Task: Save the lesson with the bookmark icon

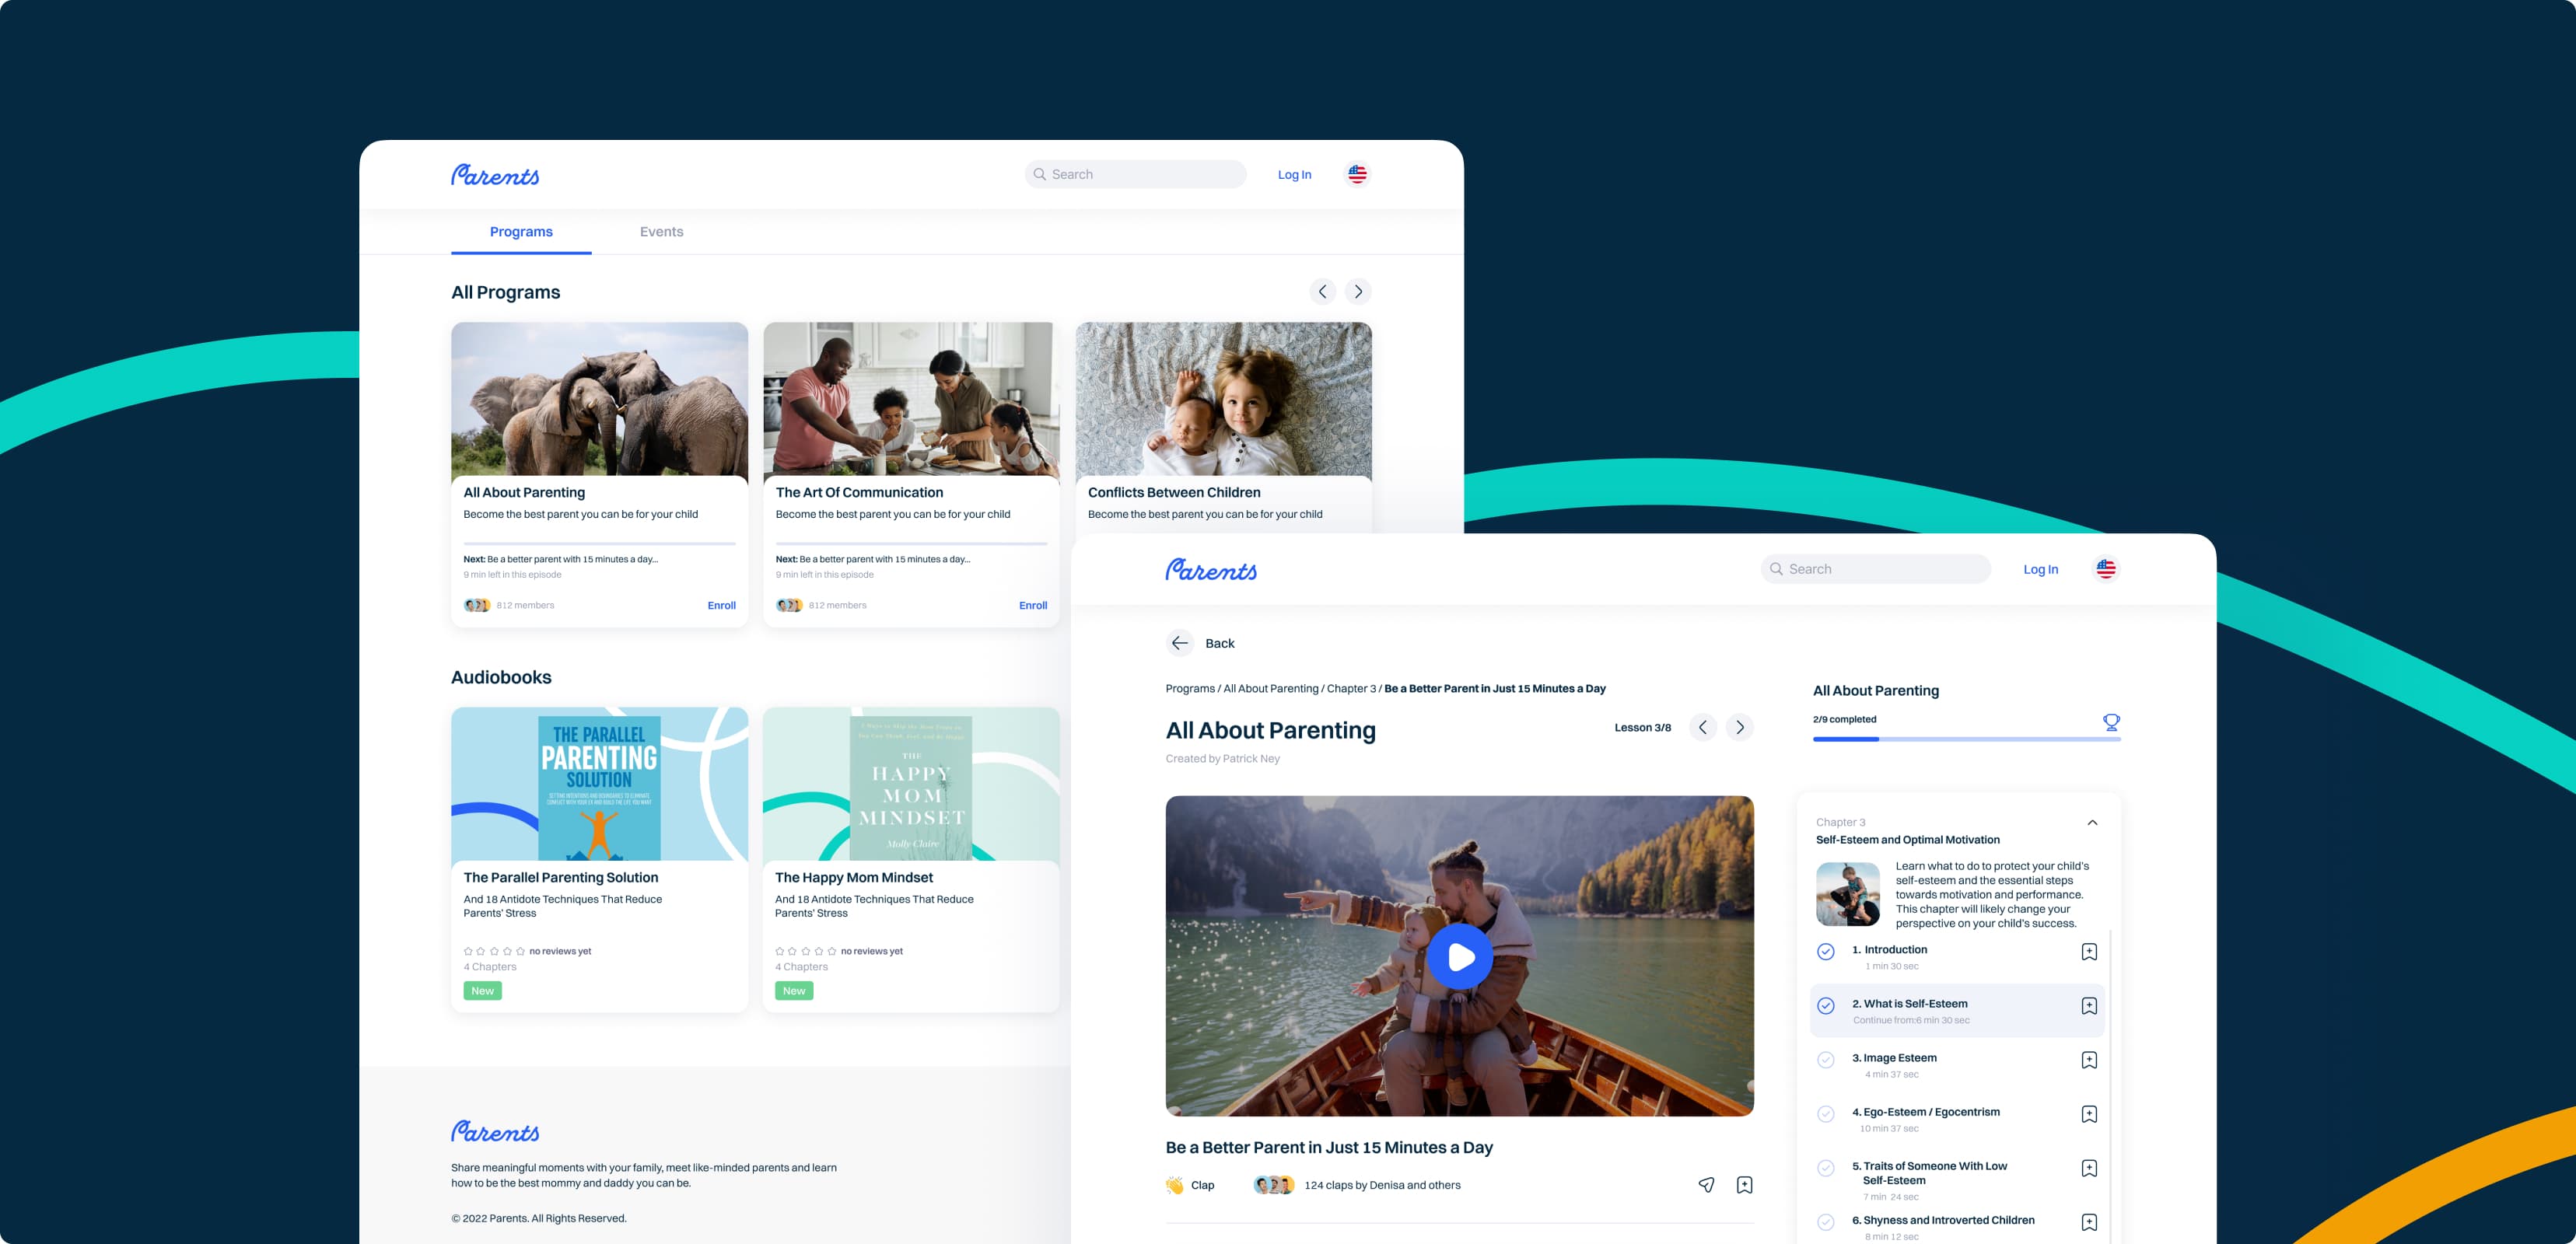Action: [x=1745, y=1184]
